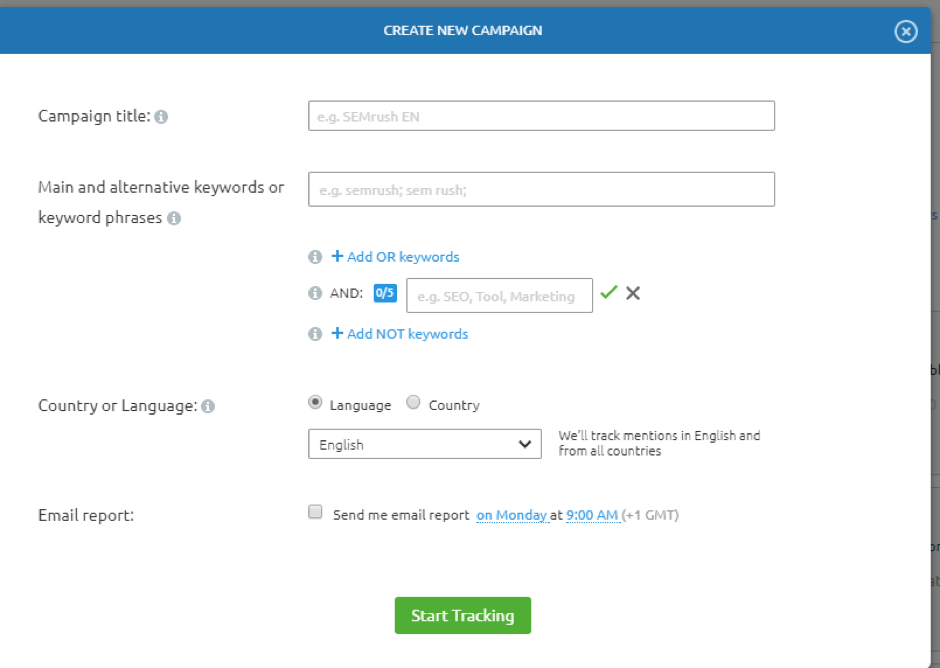
Task: Click the main keywords input field
Action: (541, 189)
